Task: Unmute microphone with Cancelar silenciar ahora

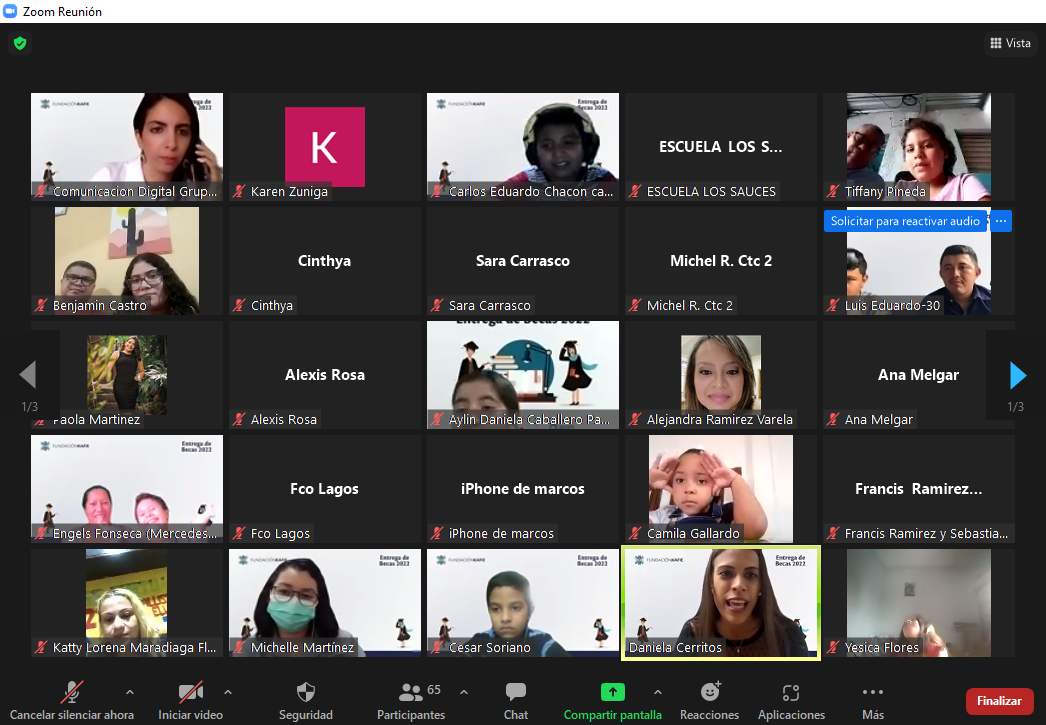Action: pyautogui.click(x=72, y=692)
